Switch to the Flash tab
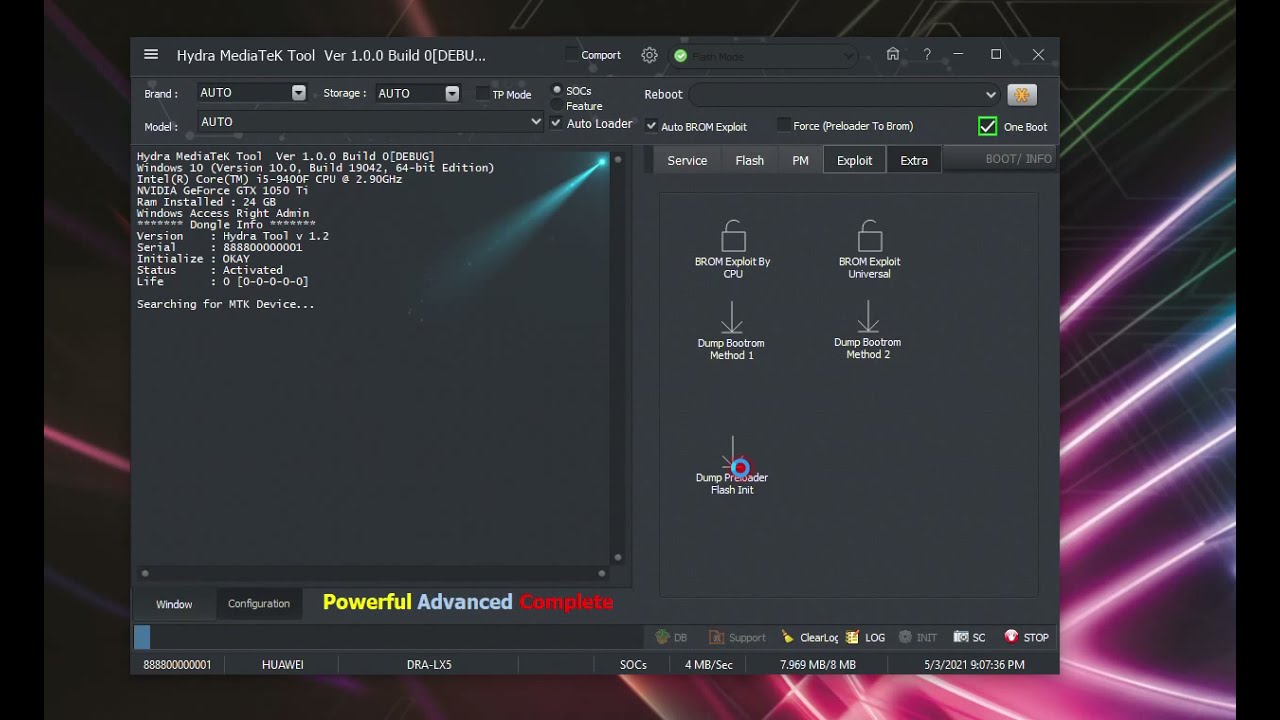This screenshot has width=1280, height=720. click(749, 160)
